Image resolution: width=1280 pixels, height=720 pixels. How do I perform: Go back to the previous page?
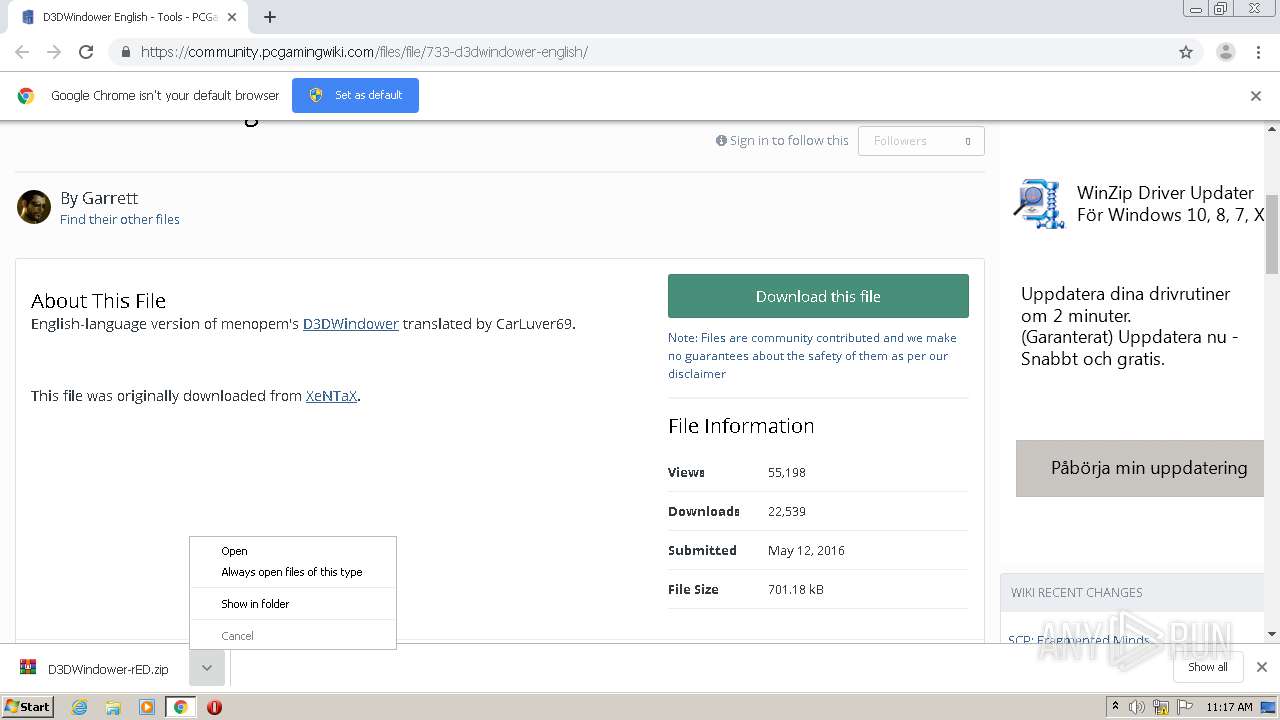point(22,52)
